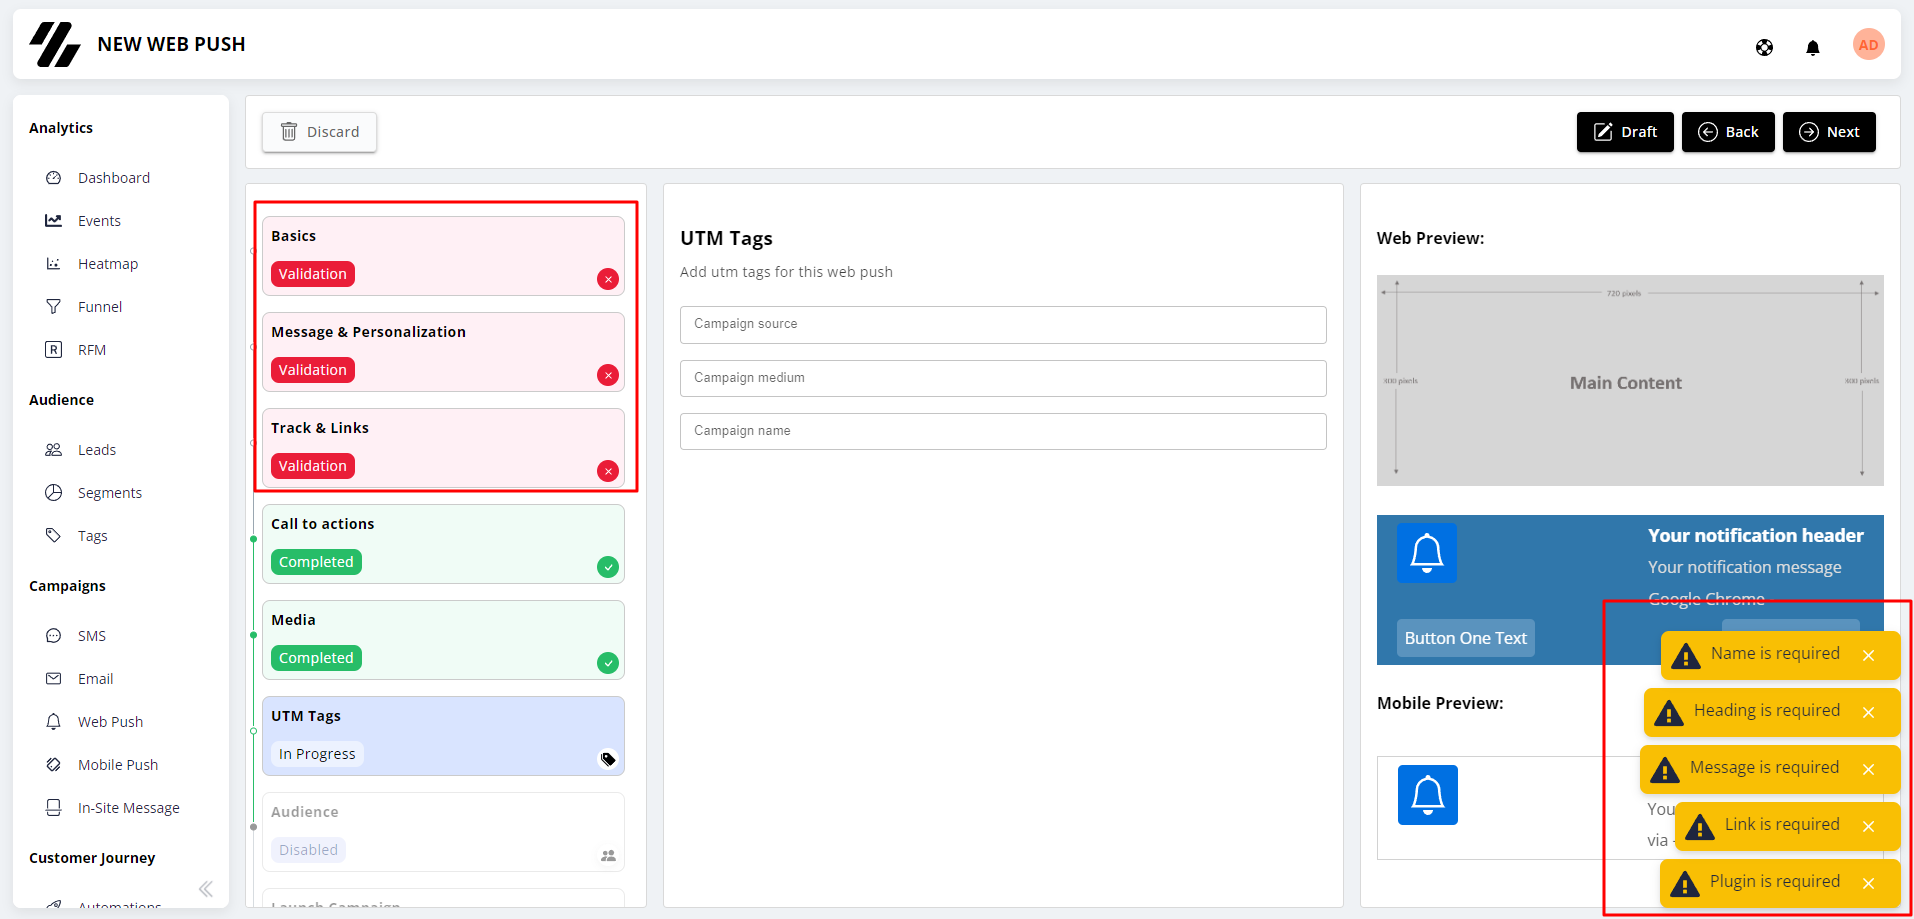The width and height of the screenshot is (1914, 919).
Task: Select the UTM Tags step
Action: tap(443, 736)
